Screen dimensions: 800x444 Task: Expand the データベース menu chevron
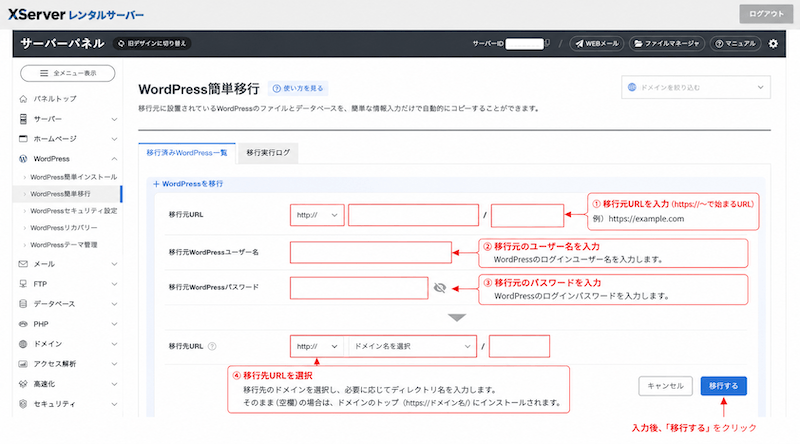pos(114,304)
